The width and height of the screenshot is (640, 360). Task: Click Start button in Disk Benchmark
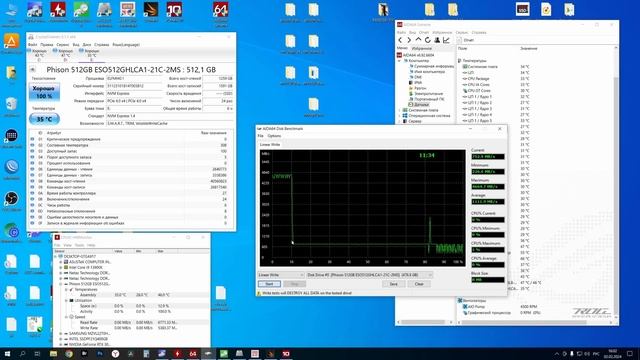click(269, 284)
